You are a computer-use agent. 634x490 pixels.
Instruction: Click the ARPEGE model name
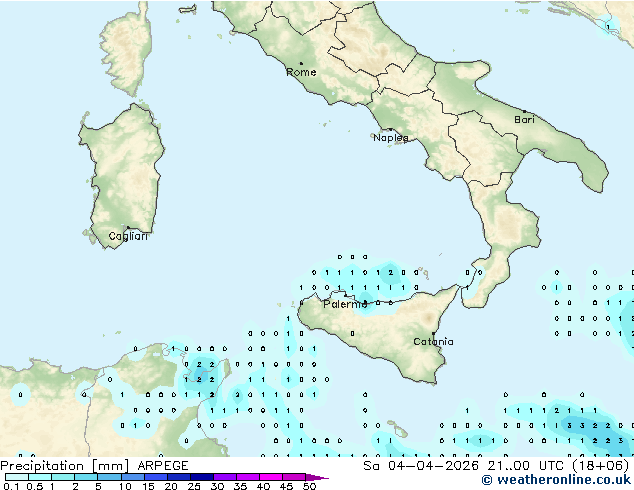coord(163,466)
